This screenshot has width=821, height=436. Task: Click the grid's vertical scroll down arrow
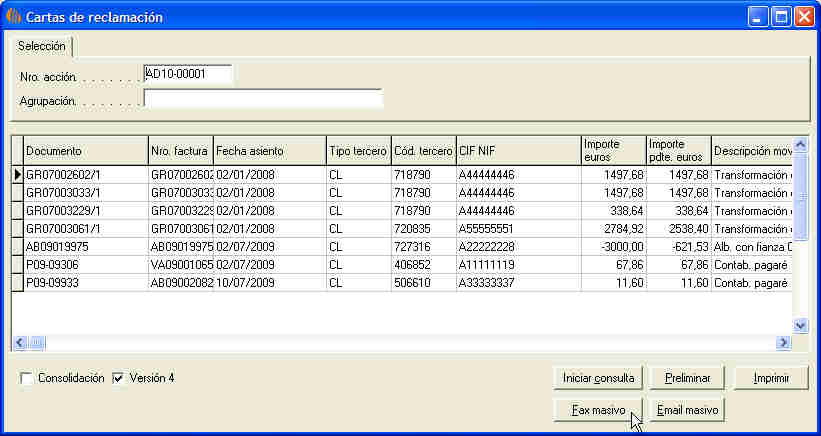[x=801, y=326]
